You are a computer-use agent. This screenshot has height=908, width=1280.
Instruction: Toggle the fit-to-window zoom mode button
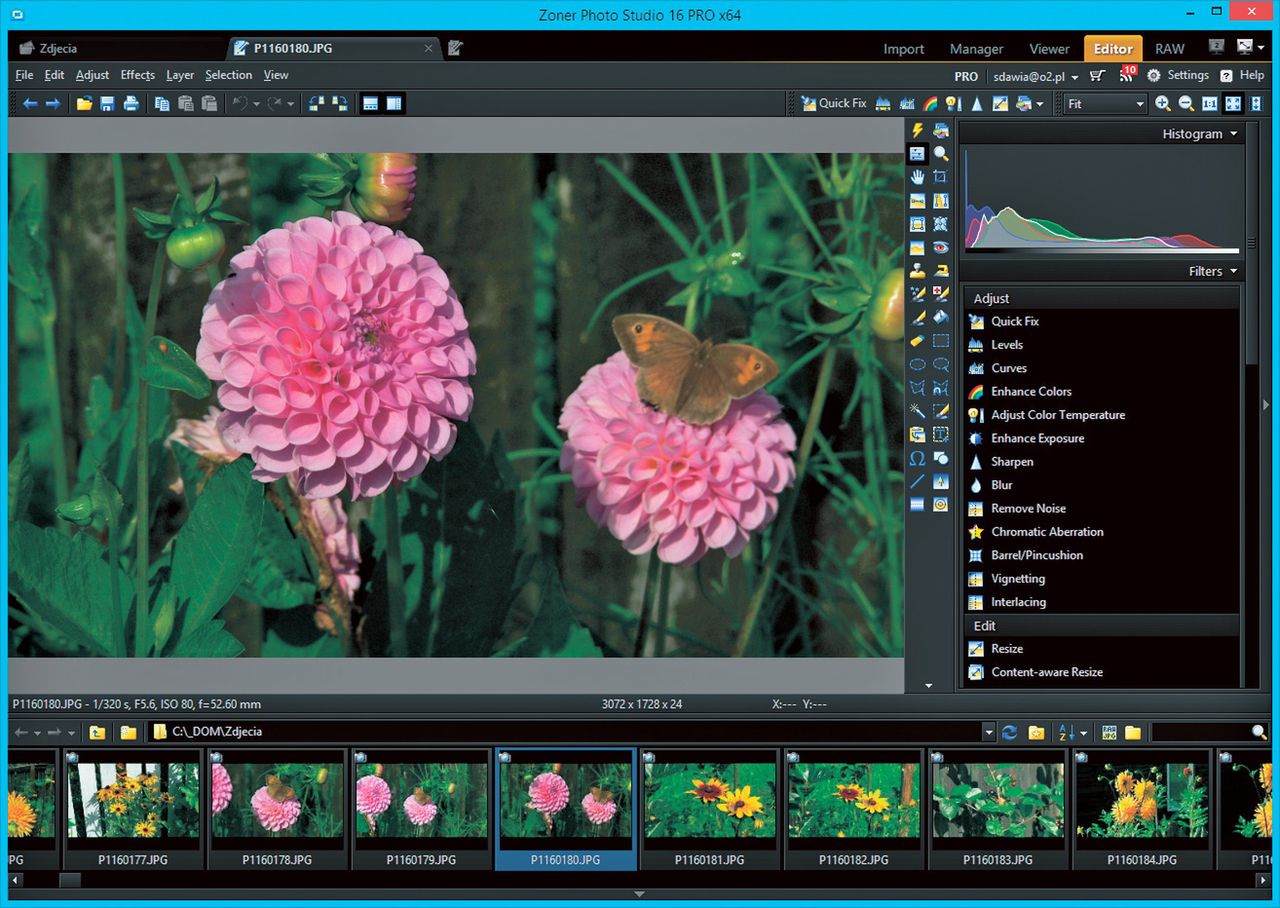1233,103
